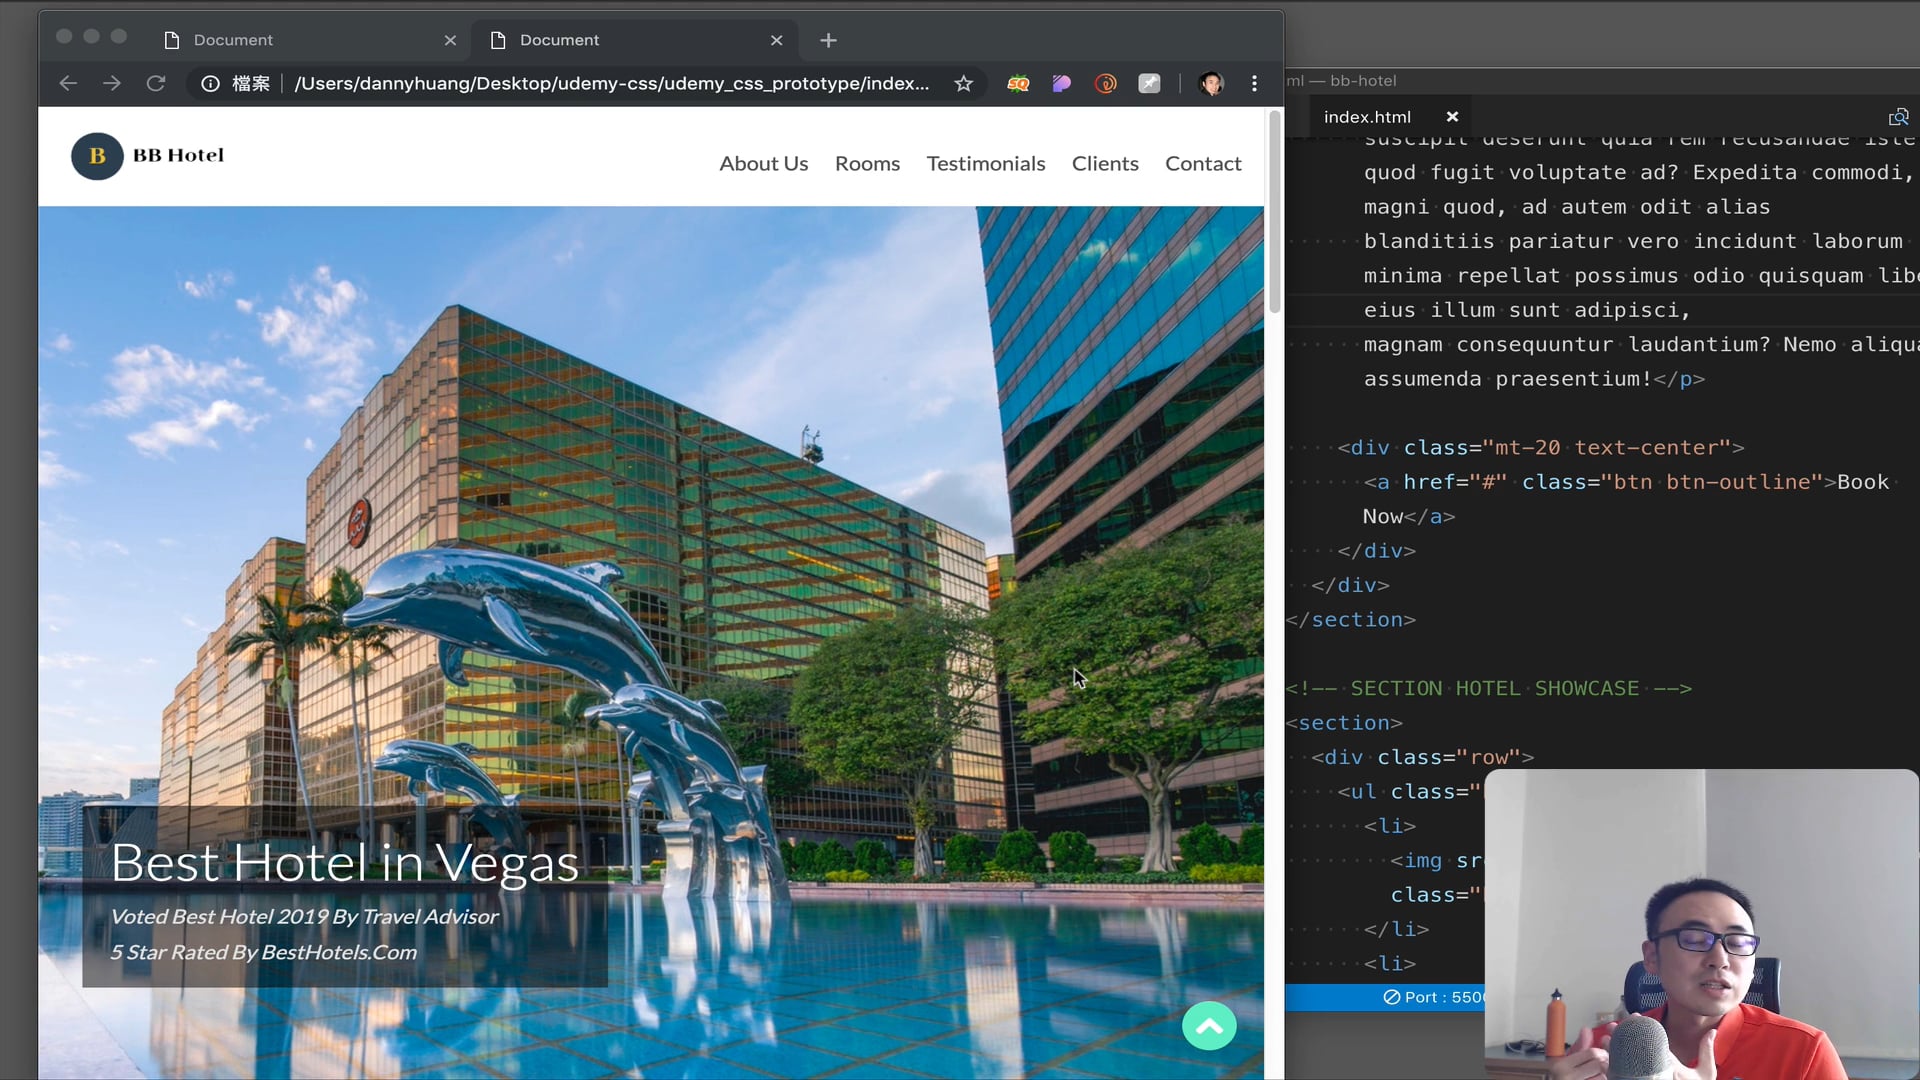The image size is (1920, 1080).
Task: Click the scroll-to-top chevron button
Action: tap(1209, 1026)
